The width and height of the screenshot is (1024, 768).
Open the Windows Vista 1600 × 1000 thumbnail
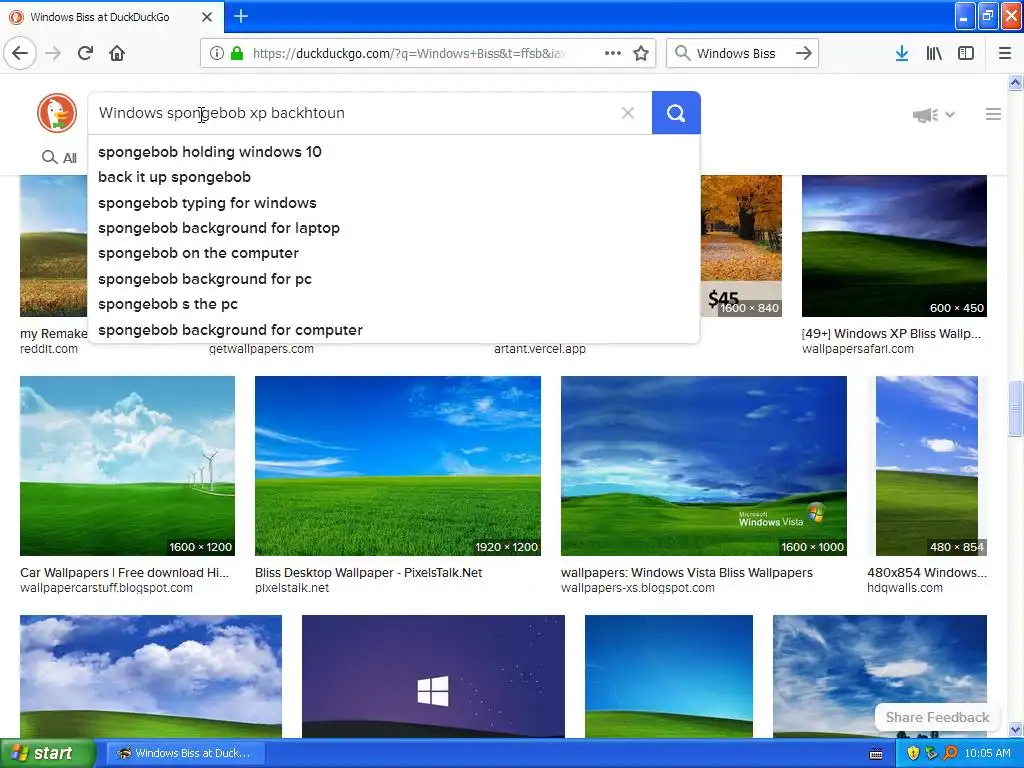coord(704,466)
